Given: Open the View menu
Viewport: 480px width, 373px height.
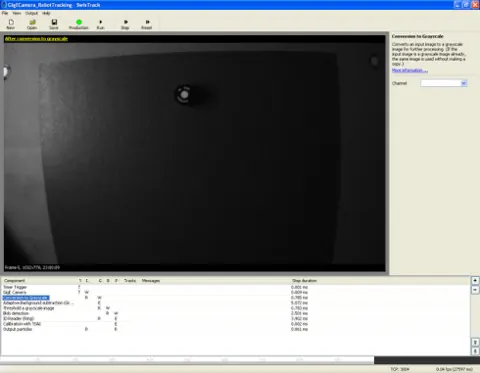Looking at the screenshot, I should (x=17, y=13).
